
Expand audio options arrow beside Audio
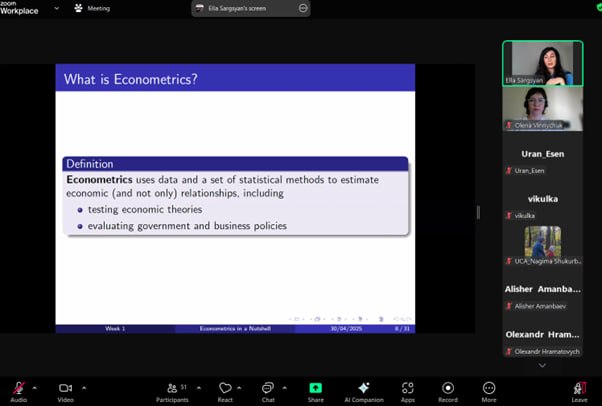pos(35,388)
